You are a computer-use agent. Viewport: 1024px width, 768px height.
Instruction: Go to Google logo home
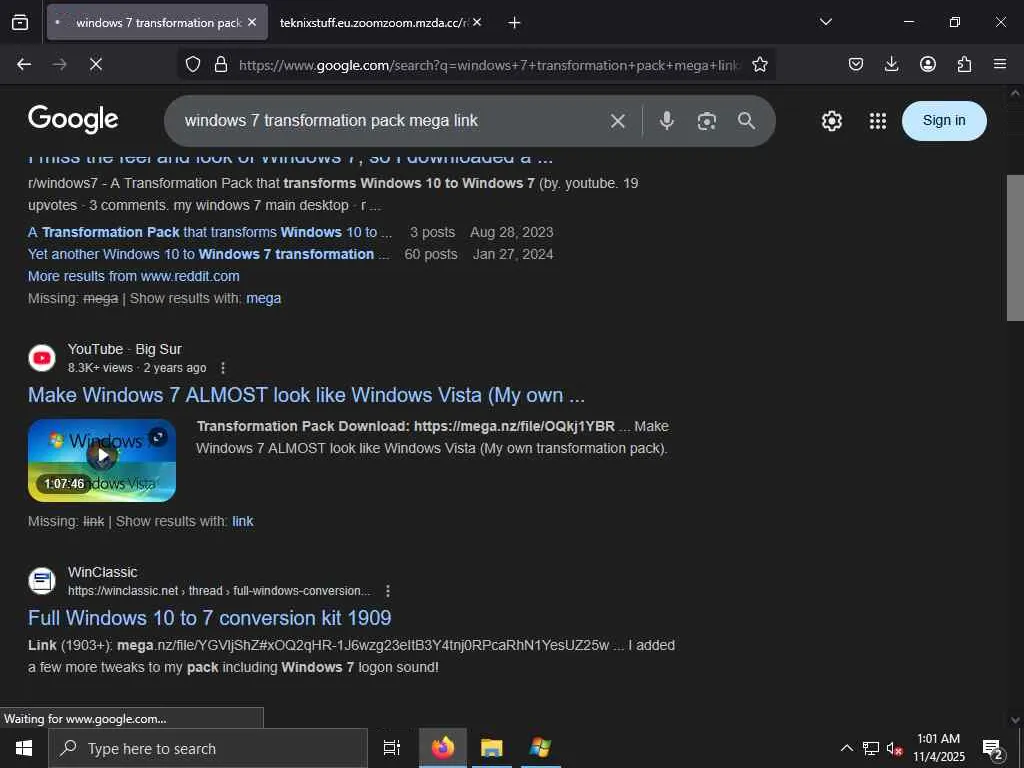(73, 120)
